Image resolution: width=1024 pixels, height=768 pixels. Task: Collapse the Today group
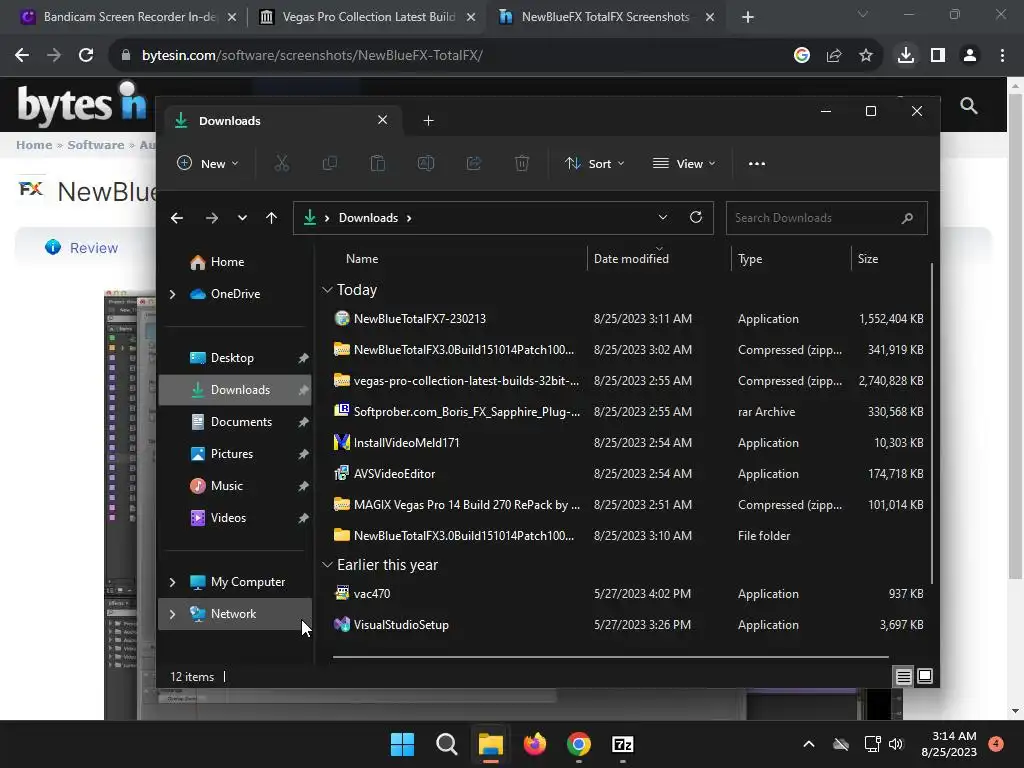[x=327, y=289]
